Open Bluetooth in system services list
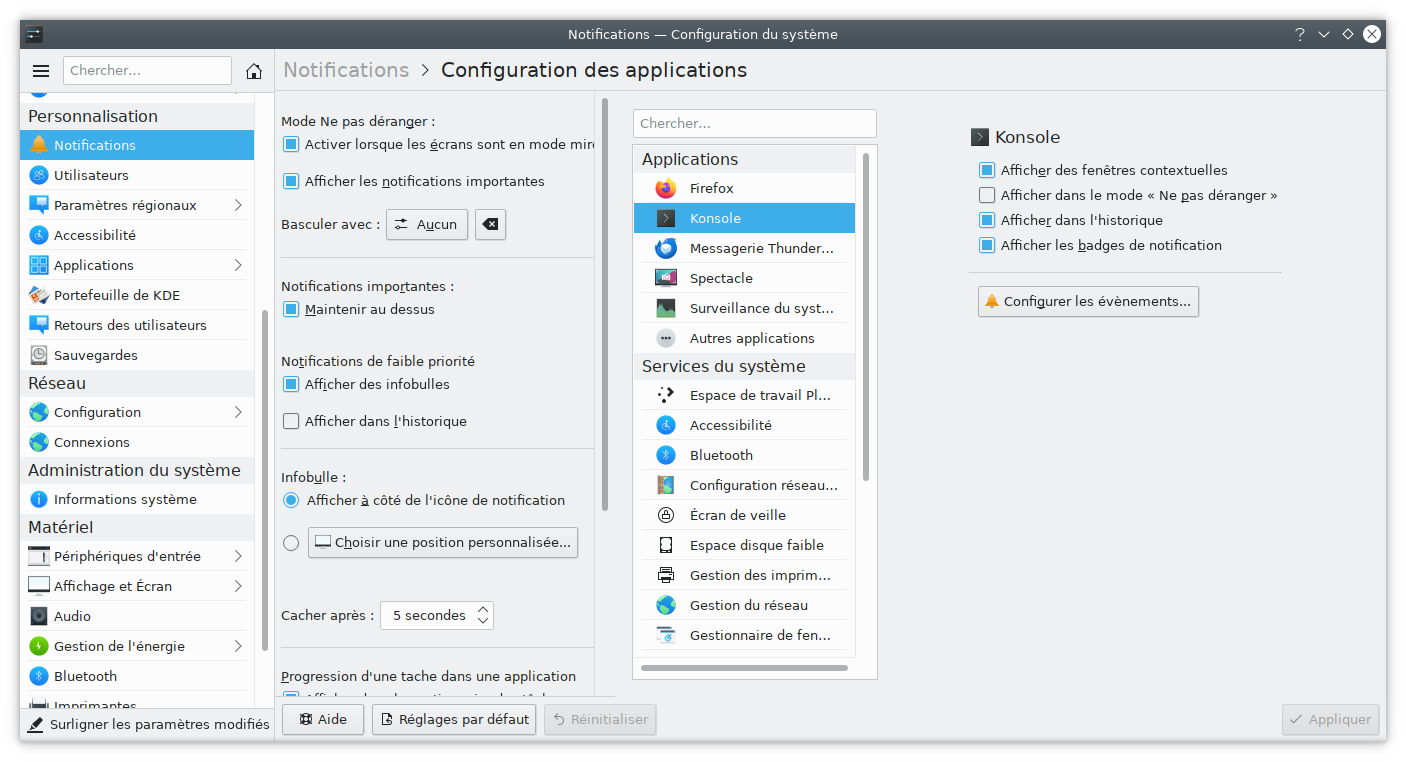1406x762 pixels. coord(720,455)
